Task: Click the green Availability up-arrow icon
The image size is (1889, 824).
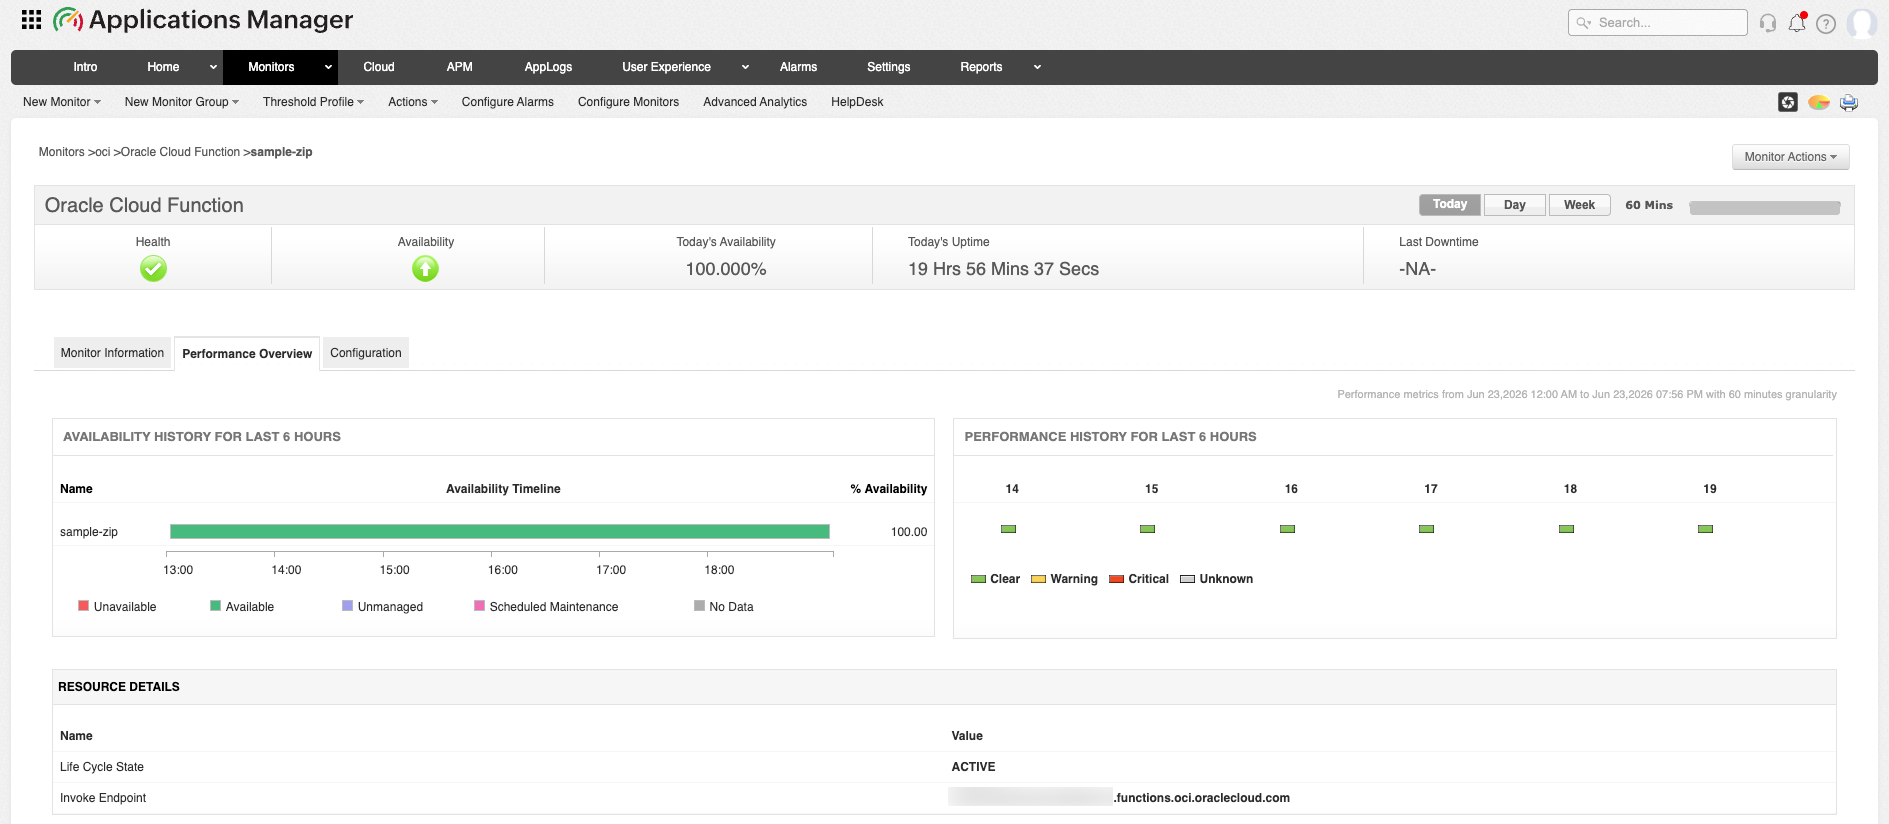Action: (425, 269)
